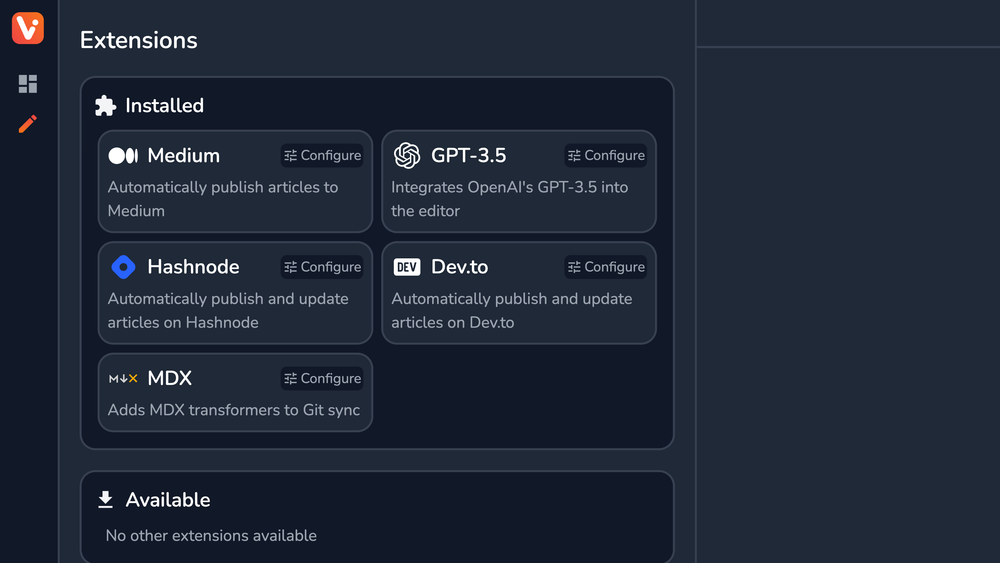This screenshot has width=1000, height=563.
Task: Click the Available section heading
Action: (168, 500)
